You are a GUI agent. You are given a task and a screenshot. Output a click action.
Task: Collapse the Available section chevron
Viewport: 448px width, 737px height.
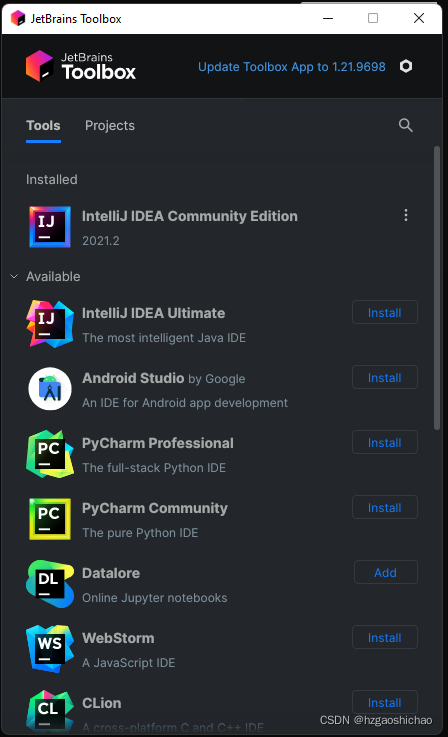[14, 276]
